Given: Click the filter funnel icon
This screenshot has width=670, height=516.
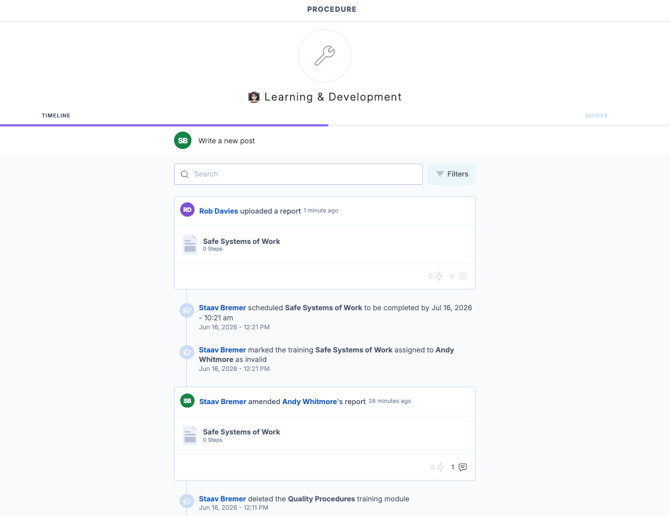Looking at the screenshot, I should tap(440, 174).
